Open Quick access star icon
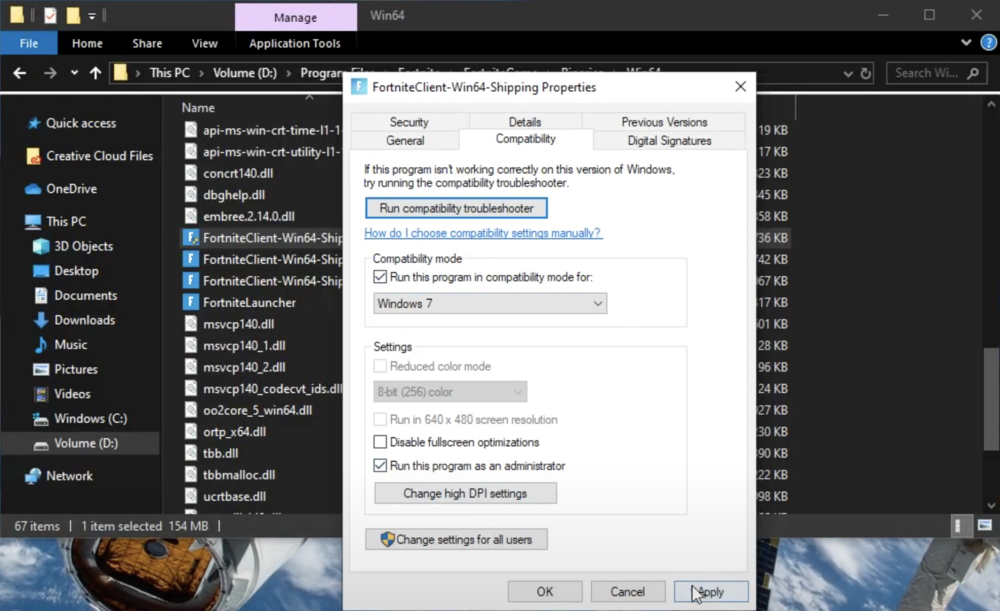Image resolution: width=1000 pixels, height=611 pixels. tap(34, 123)
